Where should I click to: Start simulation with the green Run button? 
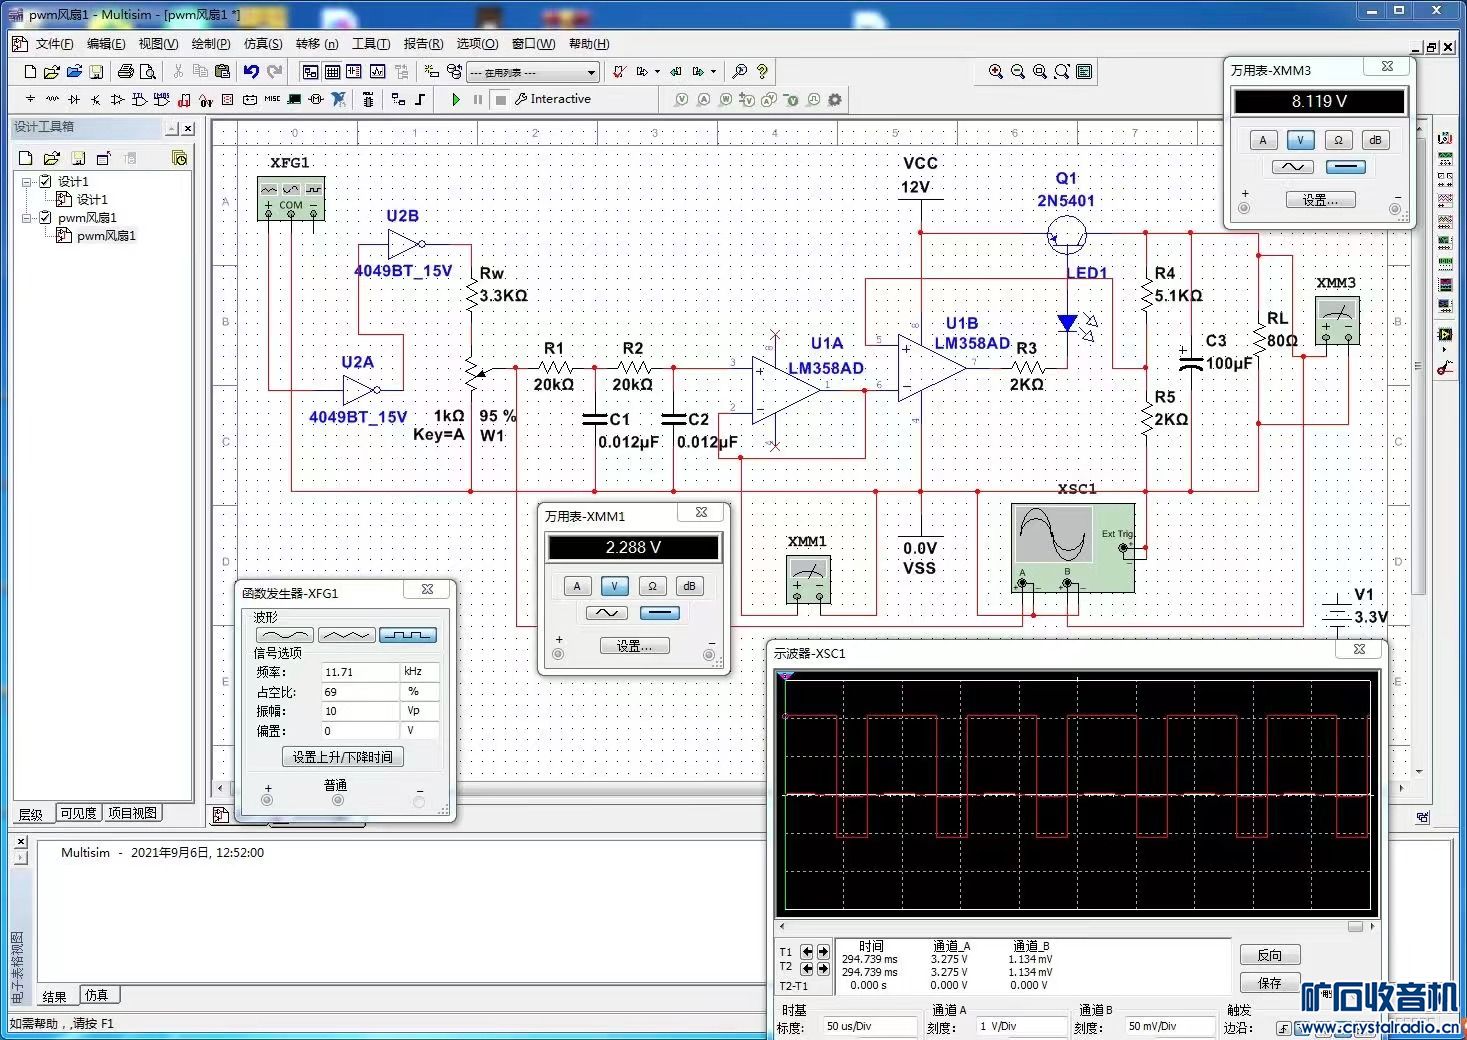(456, 99)
